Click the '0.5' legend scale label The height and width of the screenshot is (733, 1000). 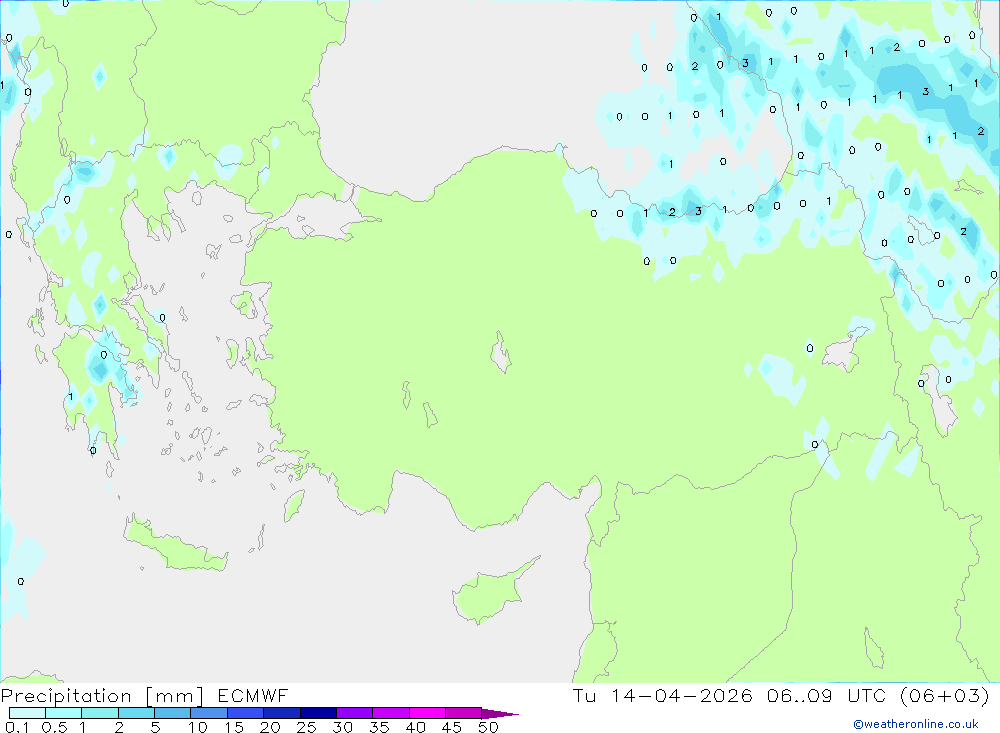[54, 727]
